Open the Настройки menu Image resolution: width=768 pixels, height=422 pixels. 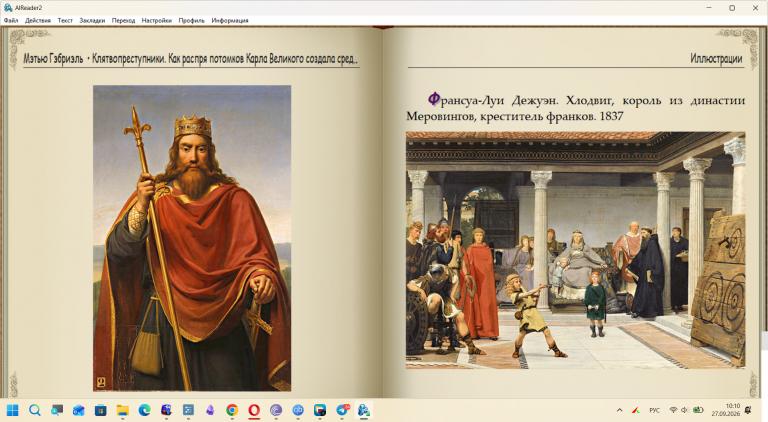click(x=157, y=21)
